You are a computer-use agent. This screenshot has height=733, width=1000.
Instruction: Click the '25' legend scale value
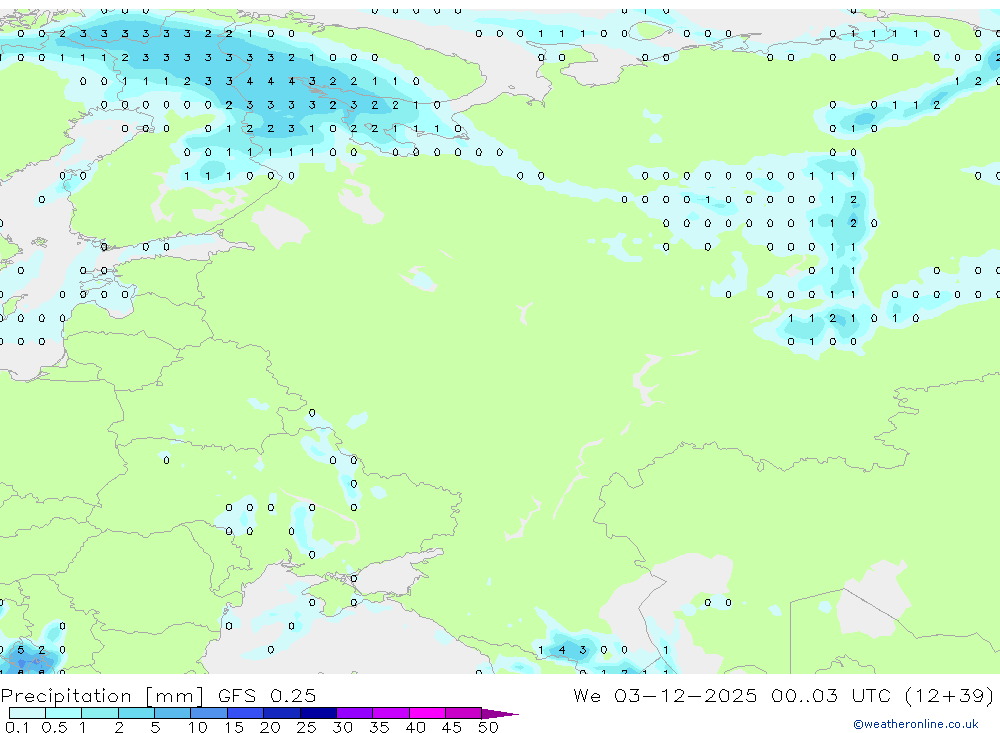coord(306,727)
